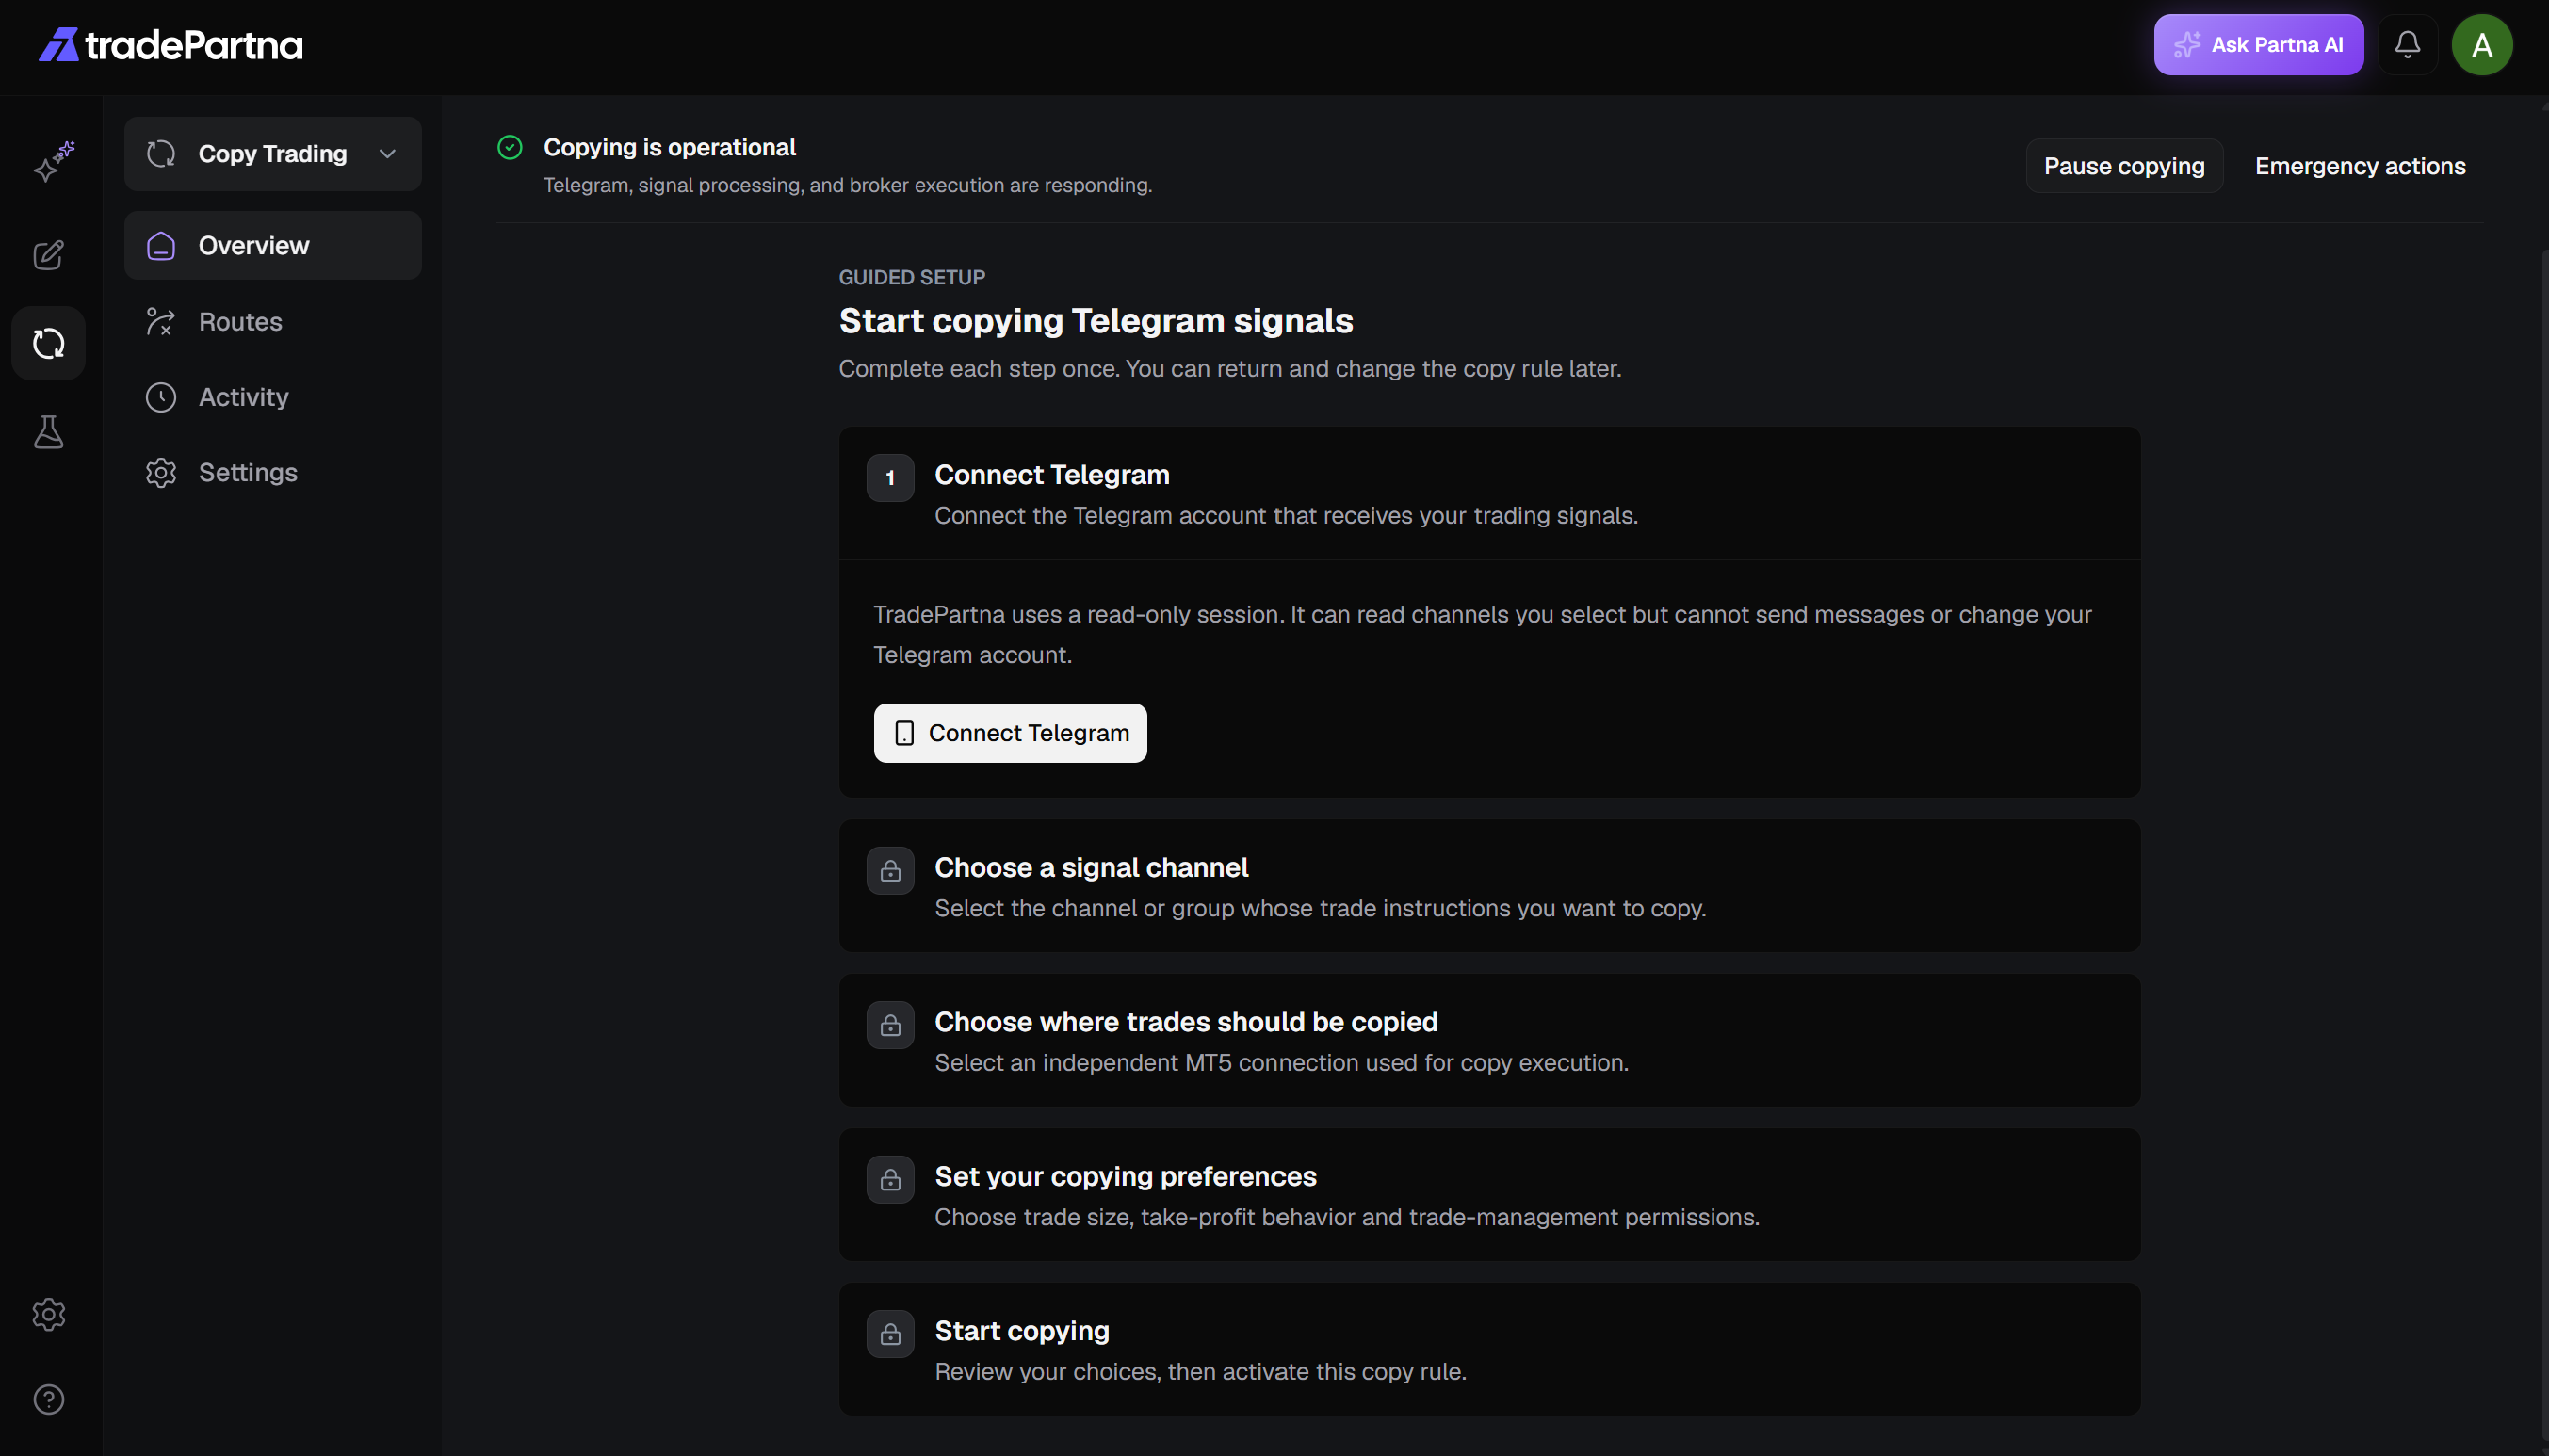2549x1456 pixels.
Task: Select the copy trading sync icon in left rail
Action: (49, 343)
